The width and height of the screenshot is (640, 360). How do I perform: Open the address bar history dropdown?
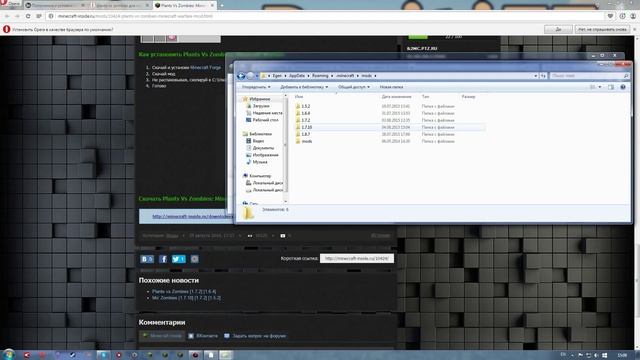[x=536, y=76]
